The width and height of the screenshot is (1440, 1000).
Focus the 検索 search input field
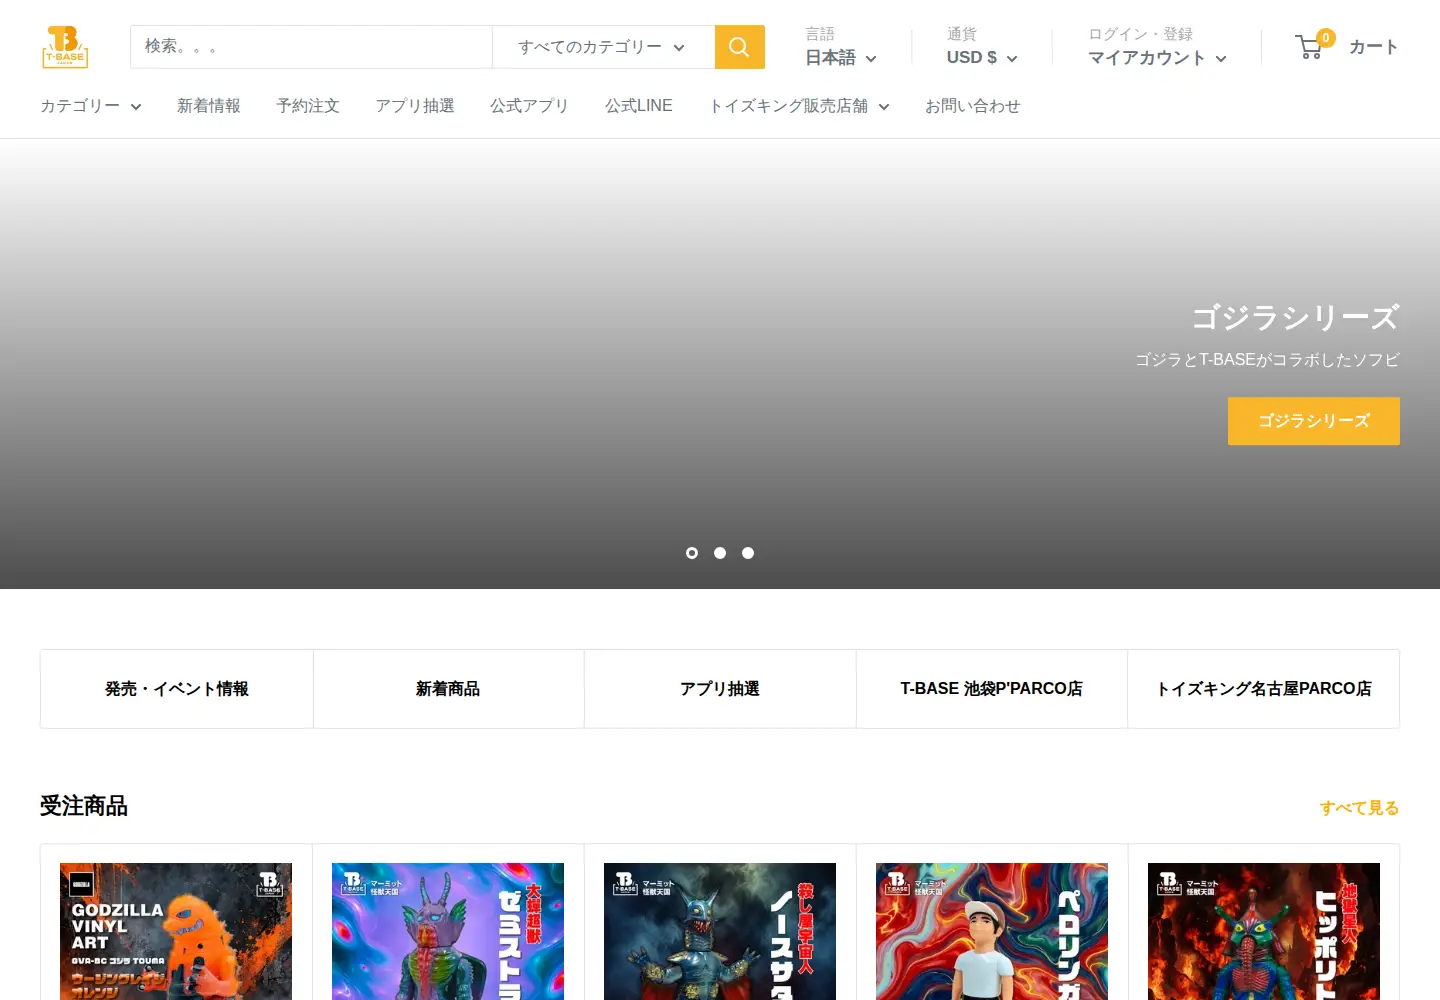coord(311,47)
